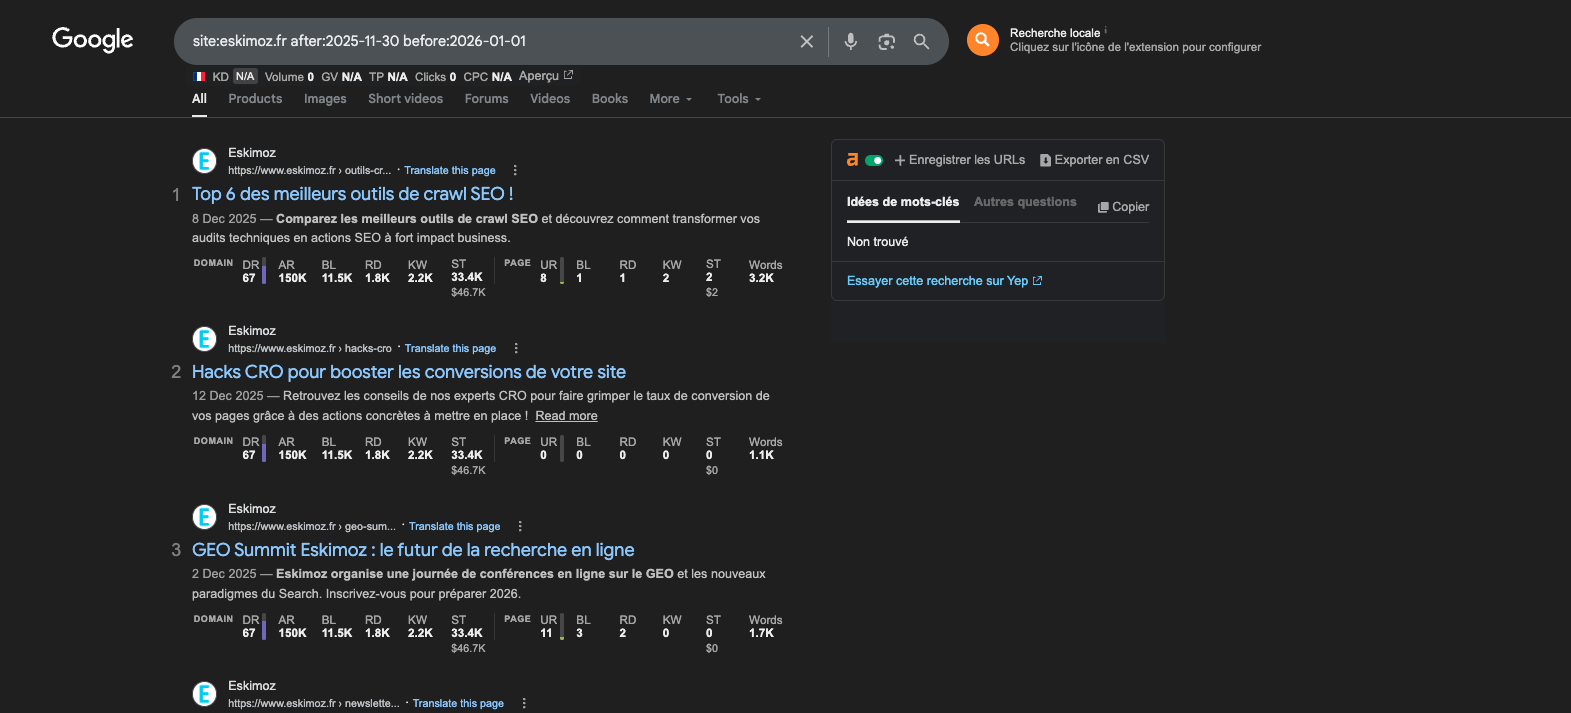
Task: Click the Recherche locale title text
Action: [1055, 33]
